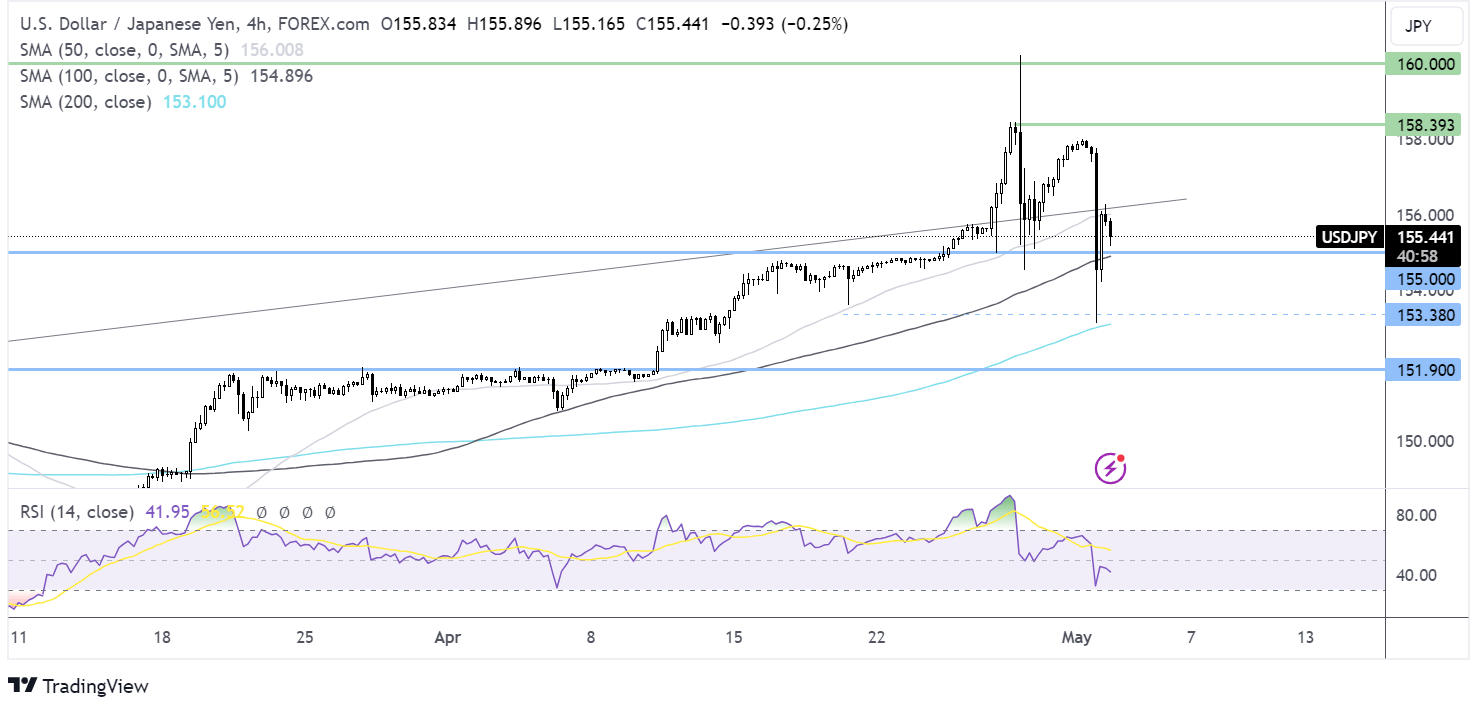The width and height of the screenshot is (1484, 712).
Task: Click the JPY currency button
Action: click(x=1428, y=24)
